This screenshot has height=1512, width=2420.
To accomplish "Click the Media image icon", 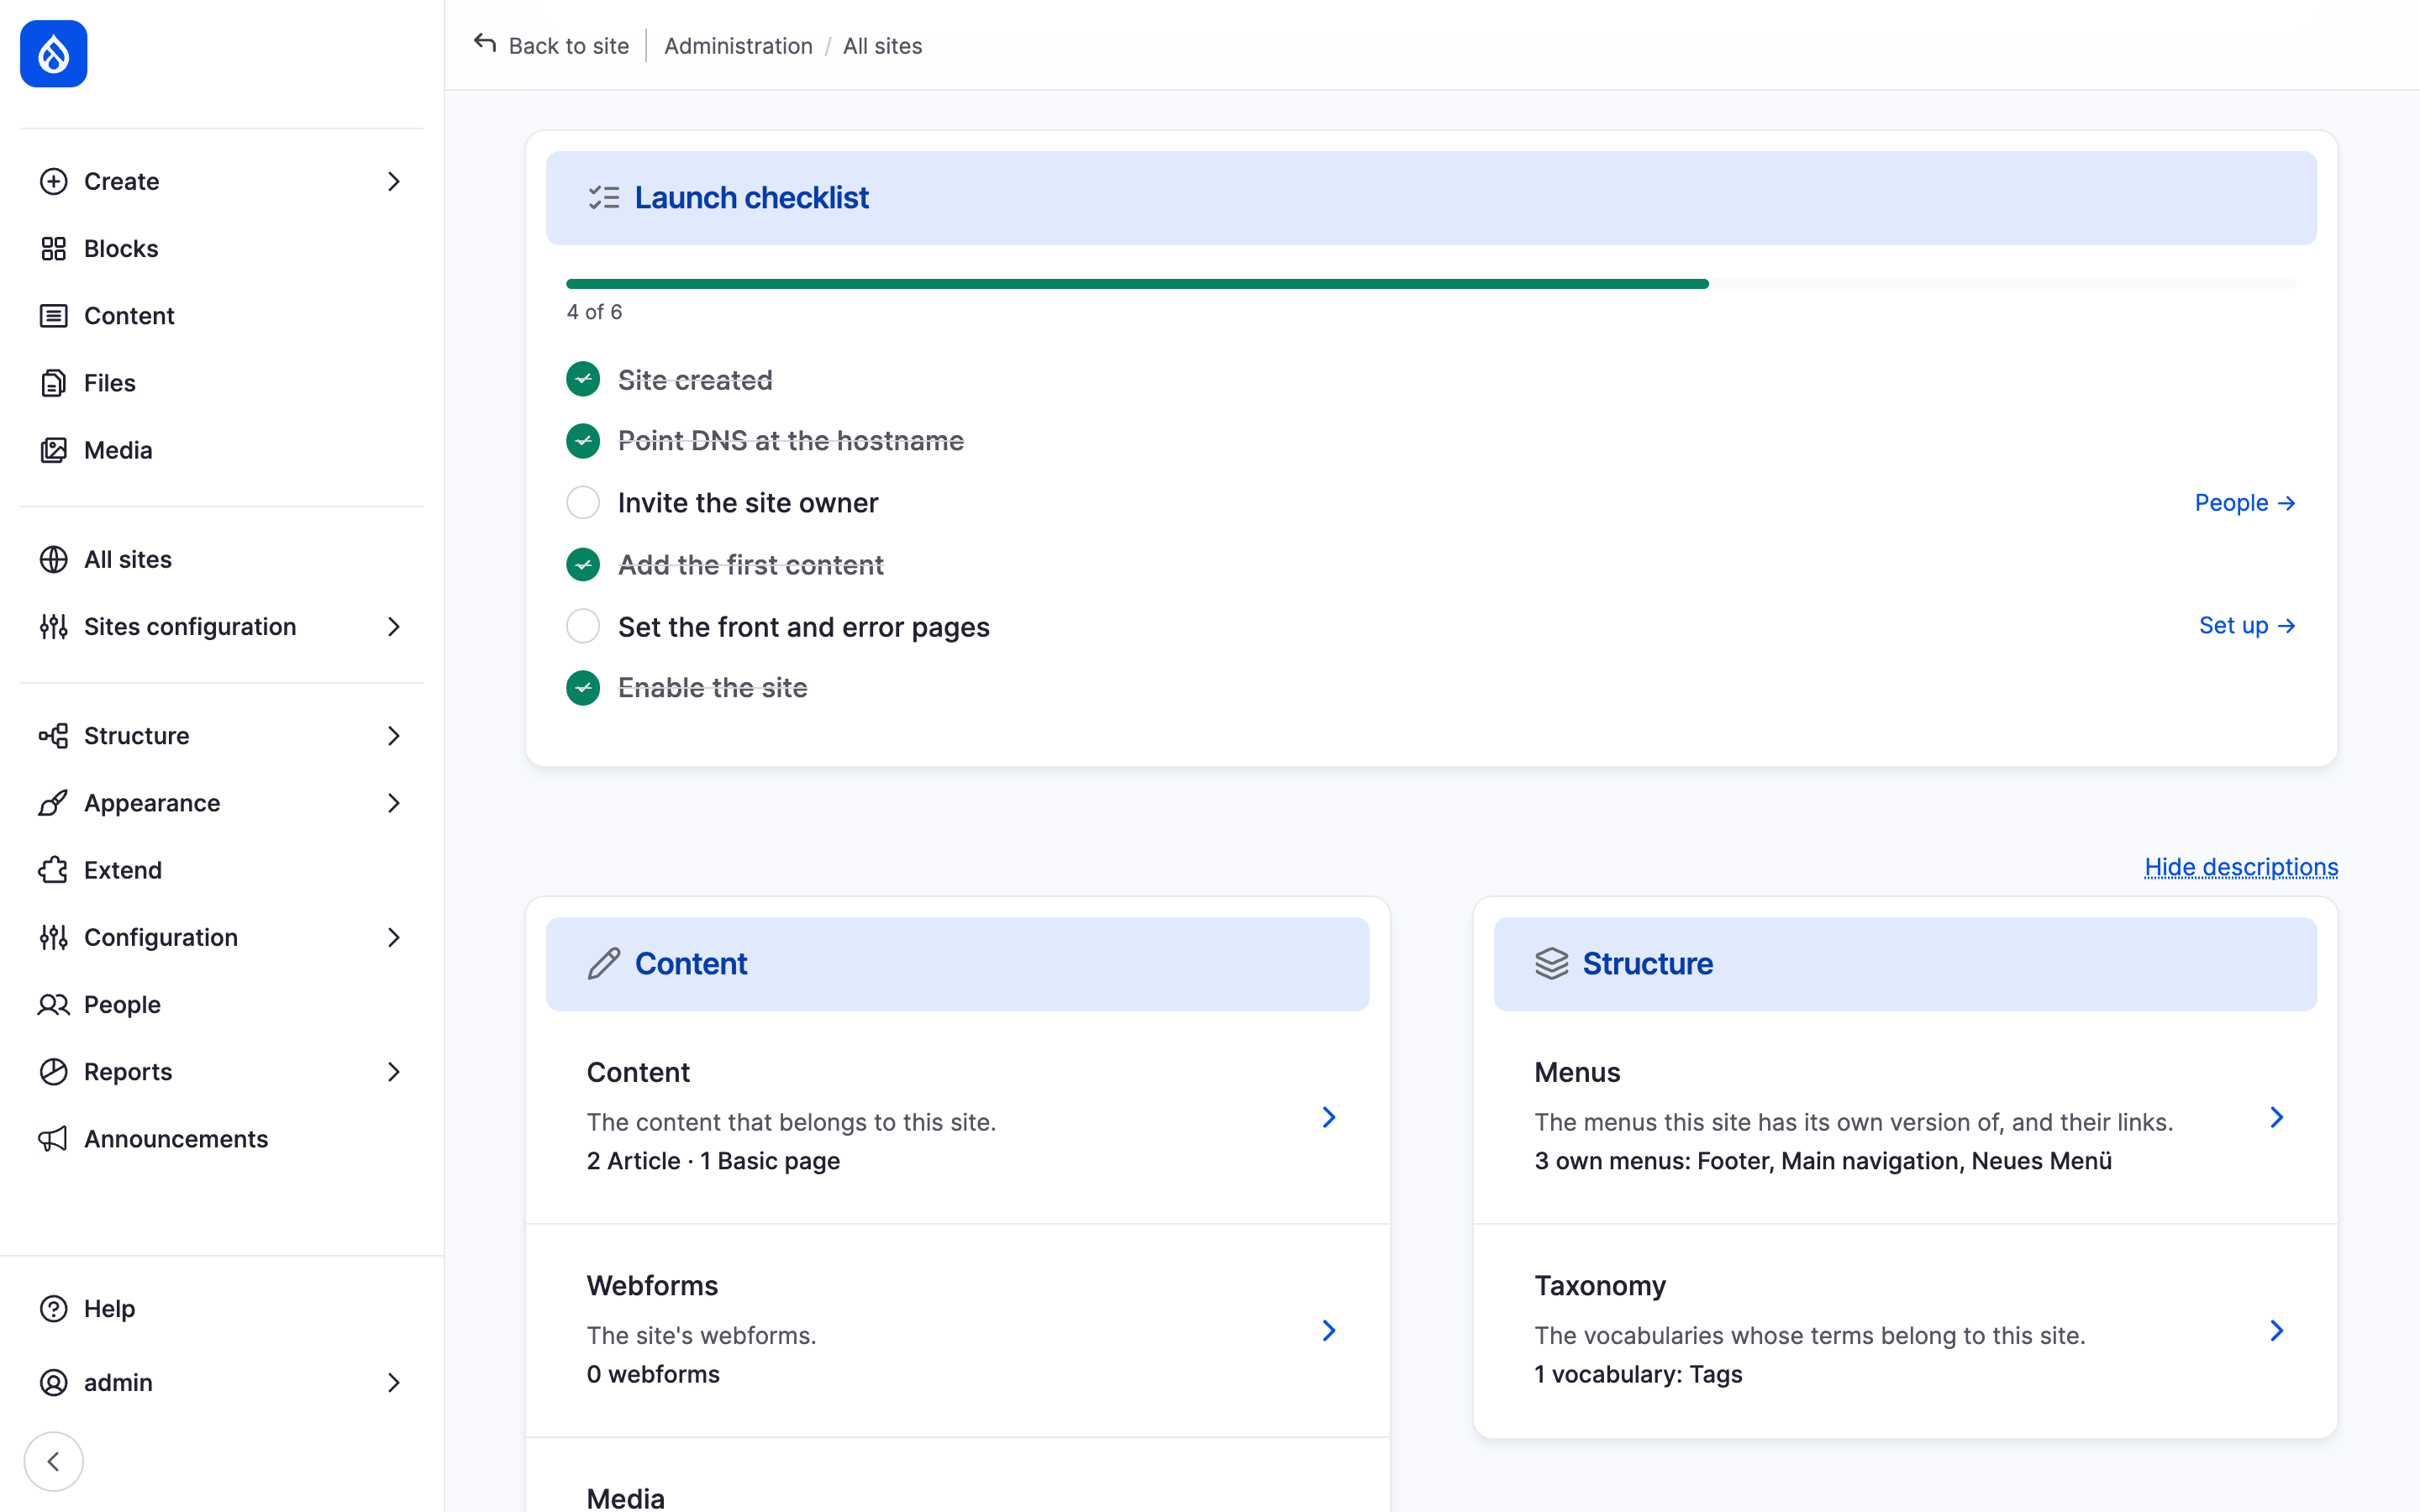I will coord(54,450).
